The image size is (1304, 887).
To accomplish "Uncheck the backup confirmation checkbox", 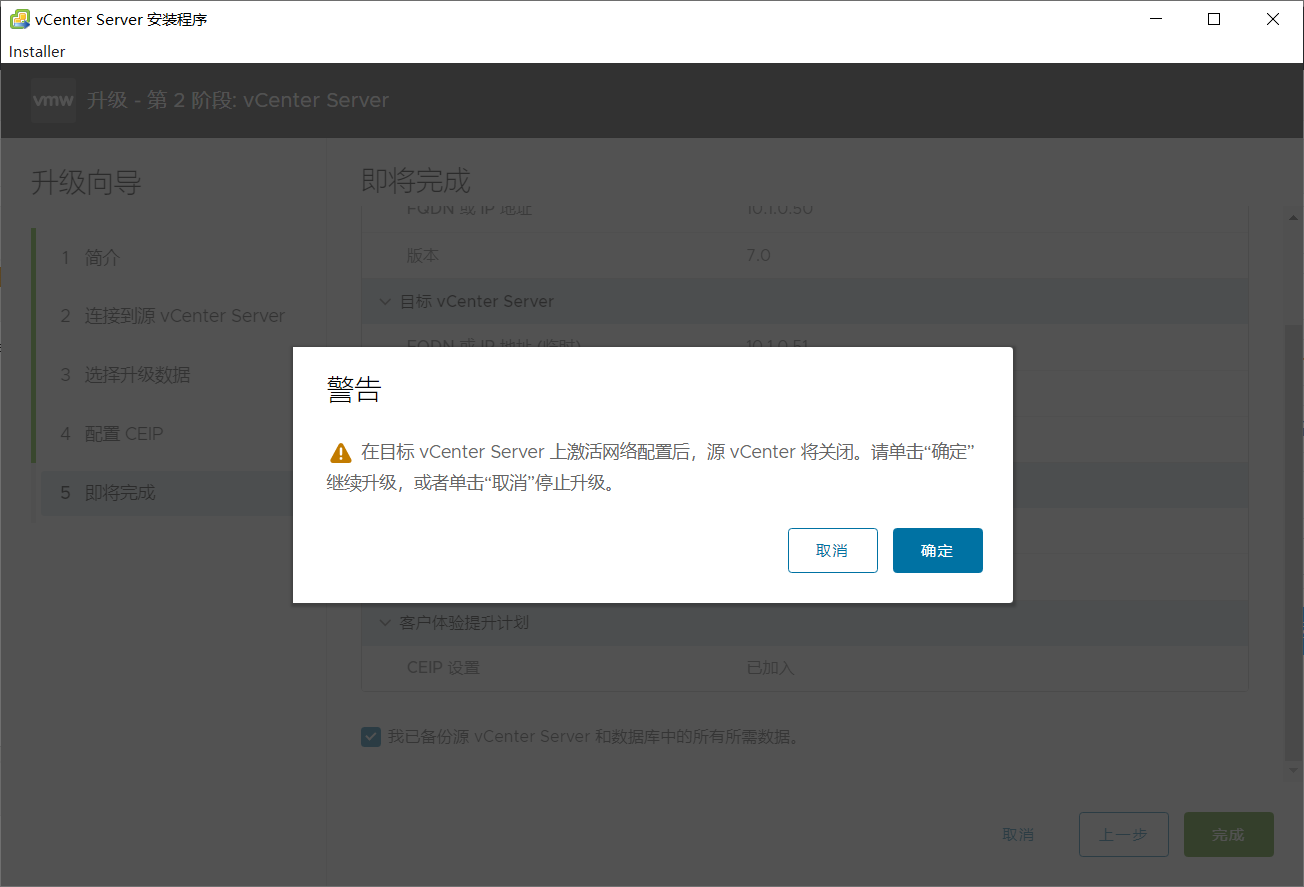I will tap(371, 736).
